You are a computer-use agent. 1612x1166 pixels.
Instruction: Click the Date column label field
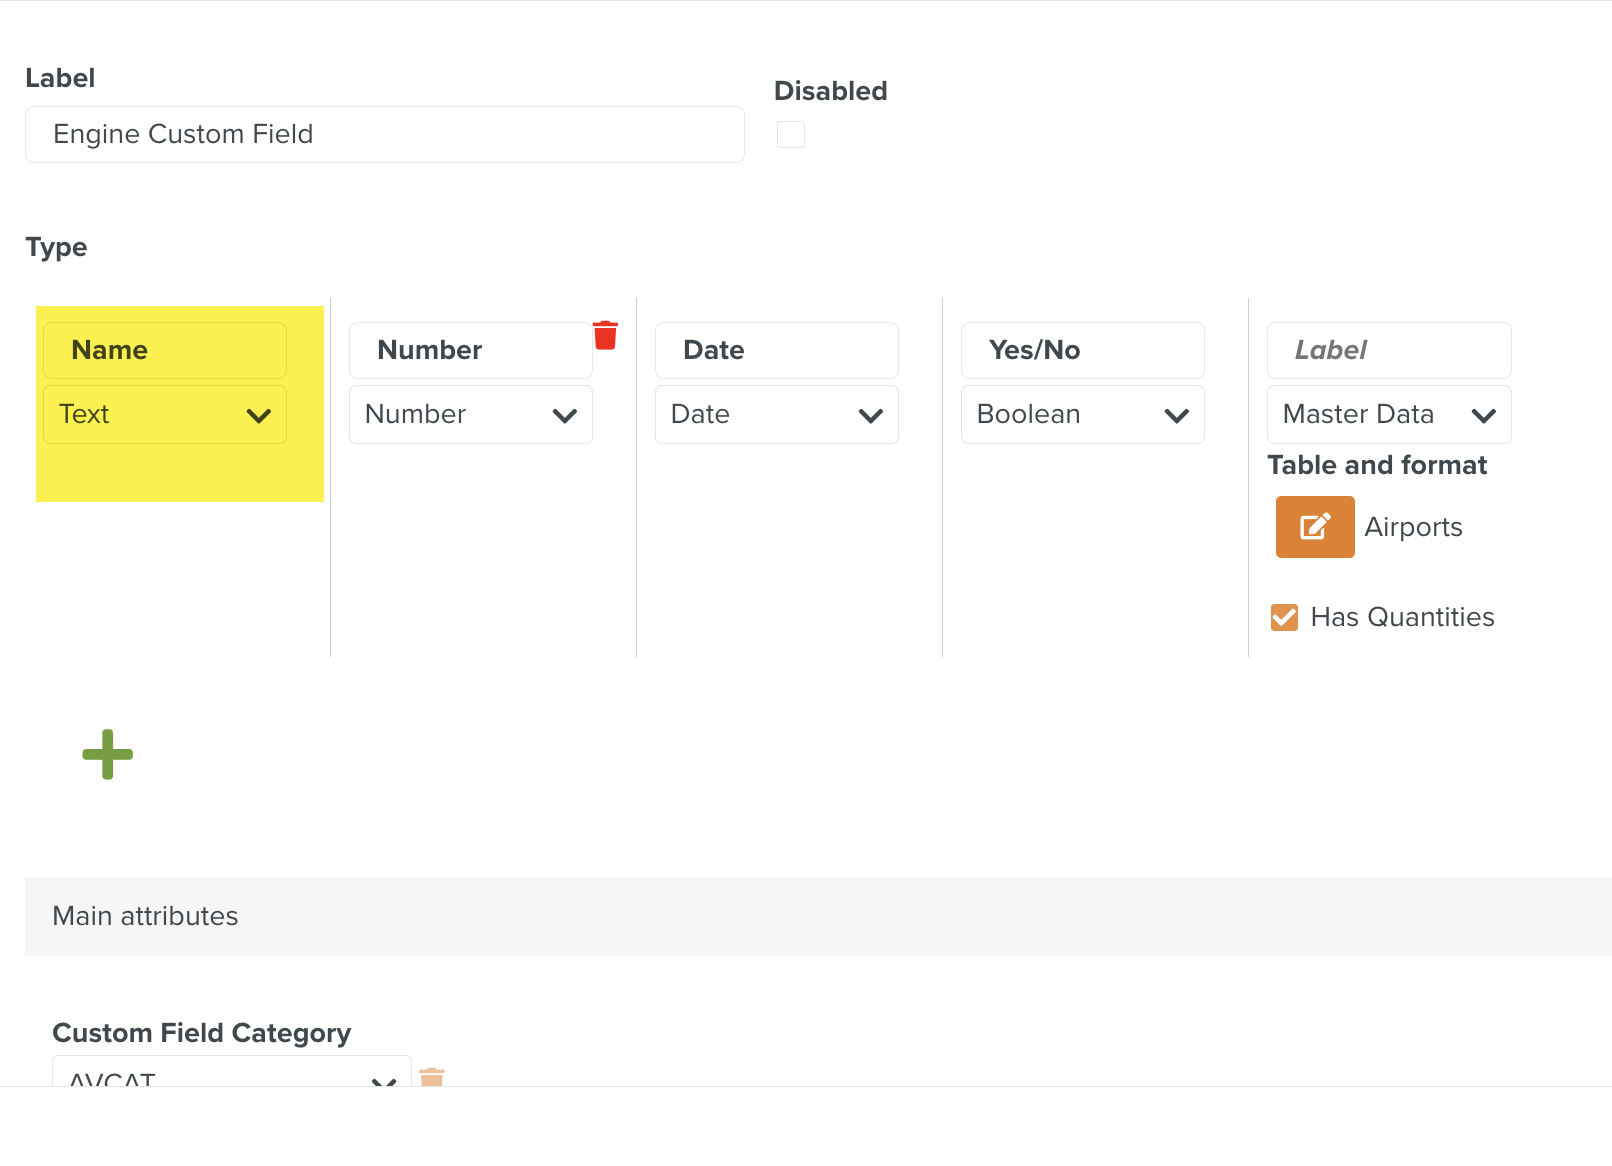point(776,351)
